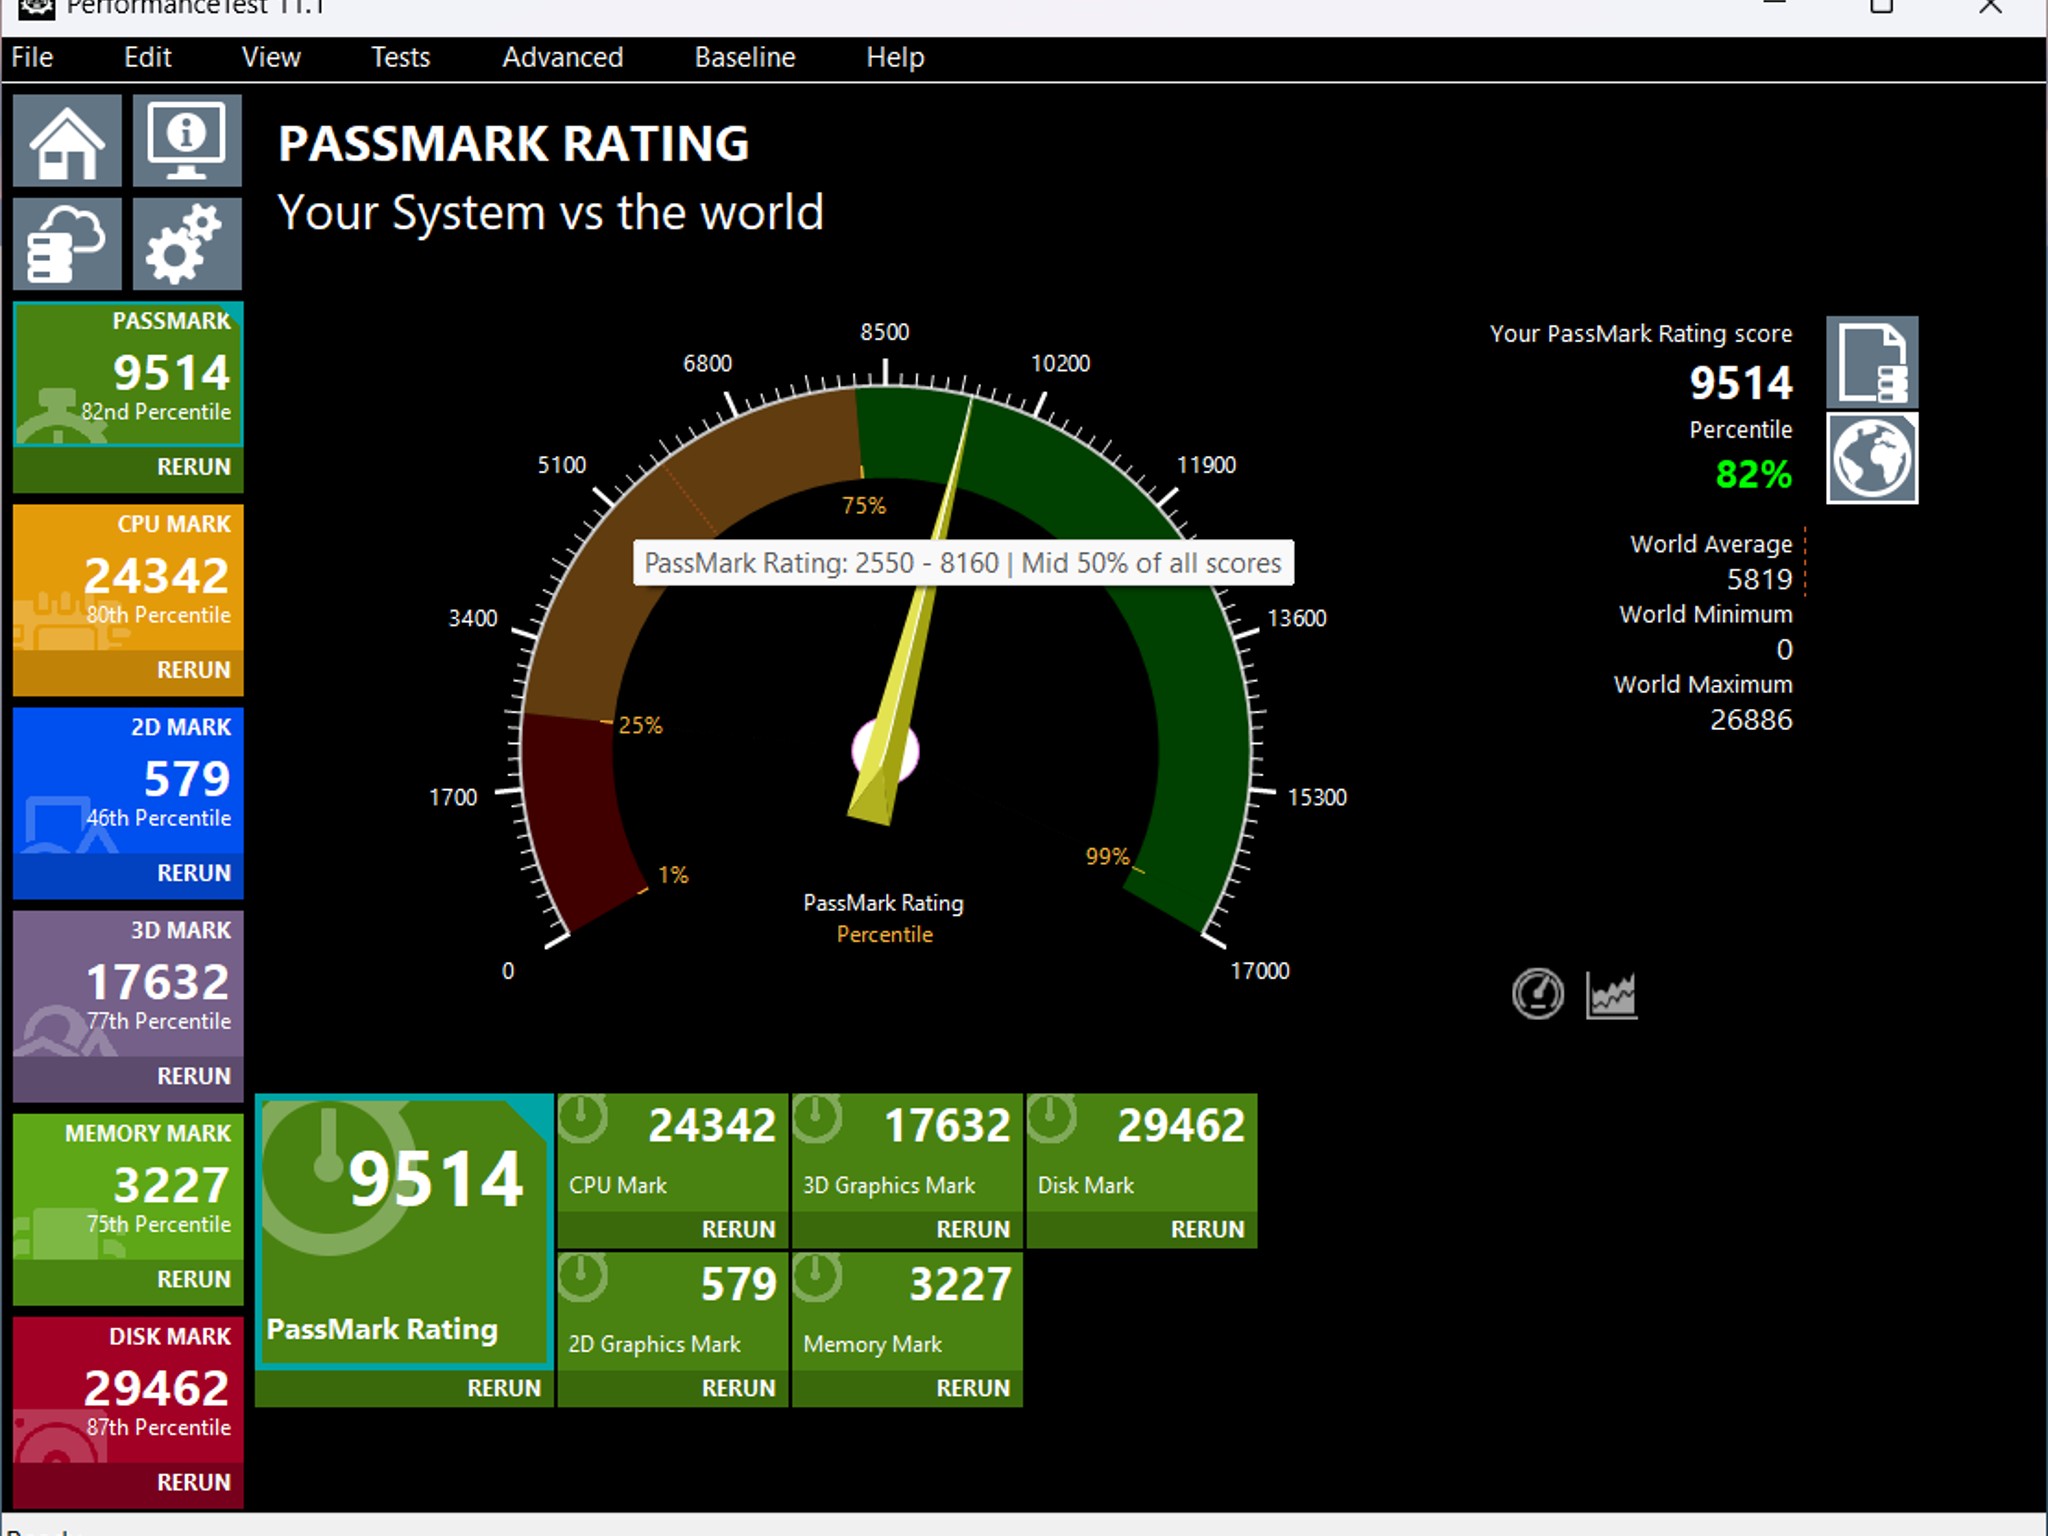Open the Baseline menu

click(x=745, y=58)
